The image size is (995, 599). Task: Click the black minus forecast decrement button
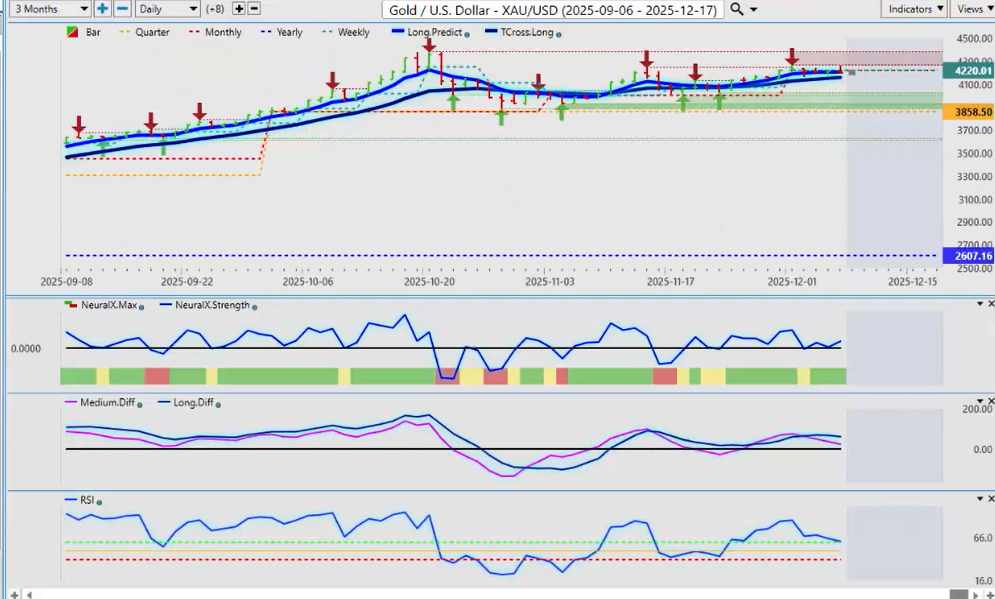(254, 9)
